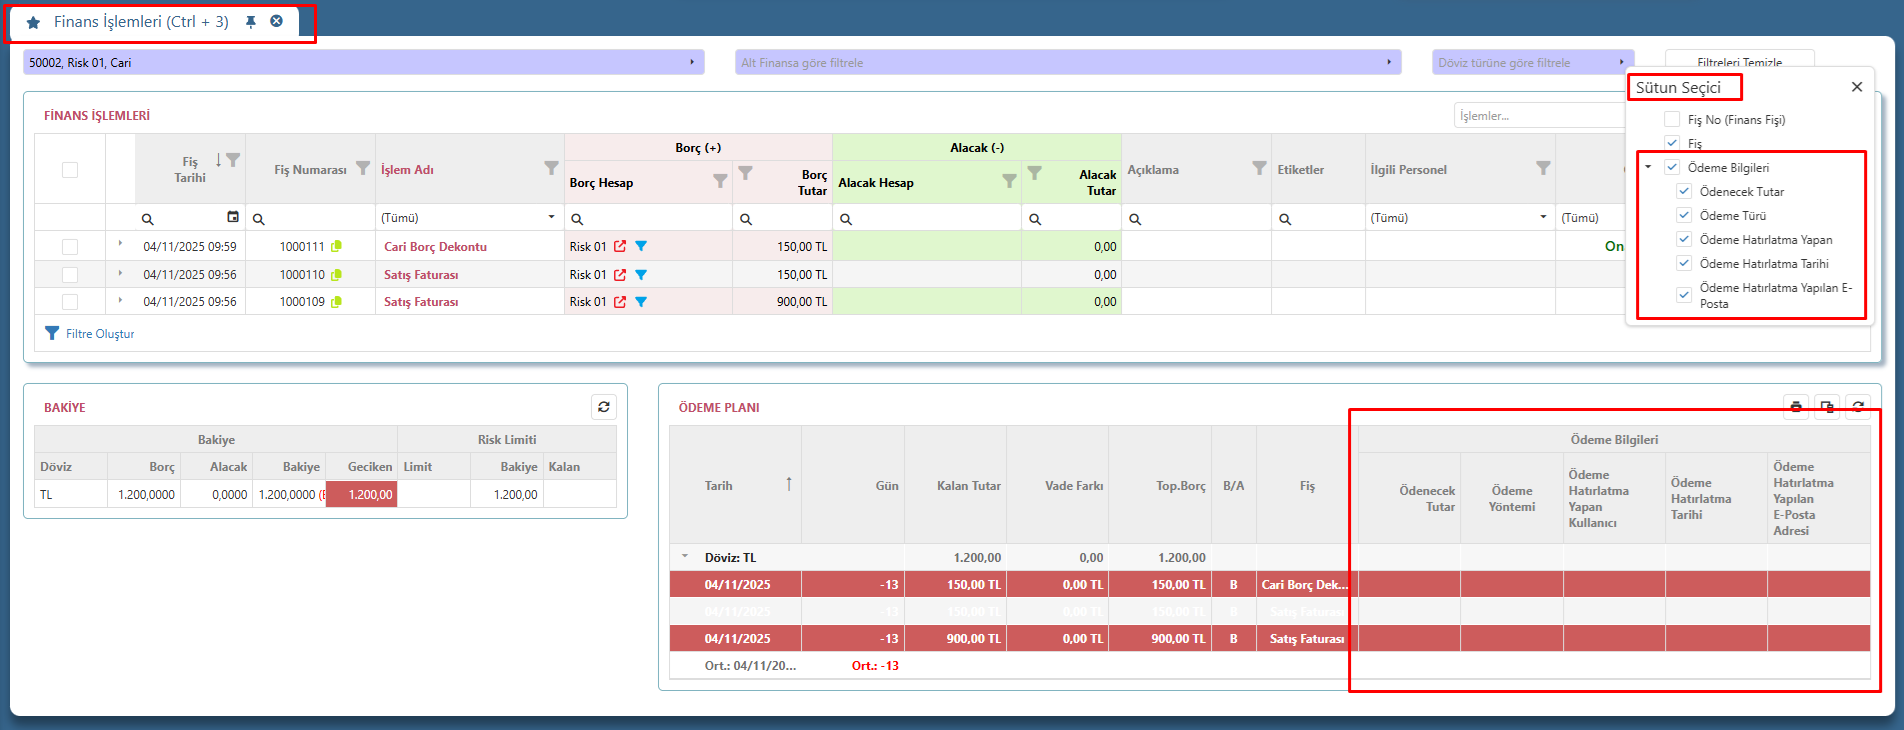Expand the row for fiş 1000111
Screen dimensions: 1904x730
pyautogui.click(x=120, y=244)
